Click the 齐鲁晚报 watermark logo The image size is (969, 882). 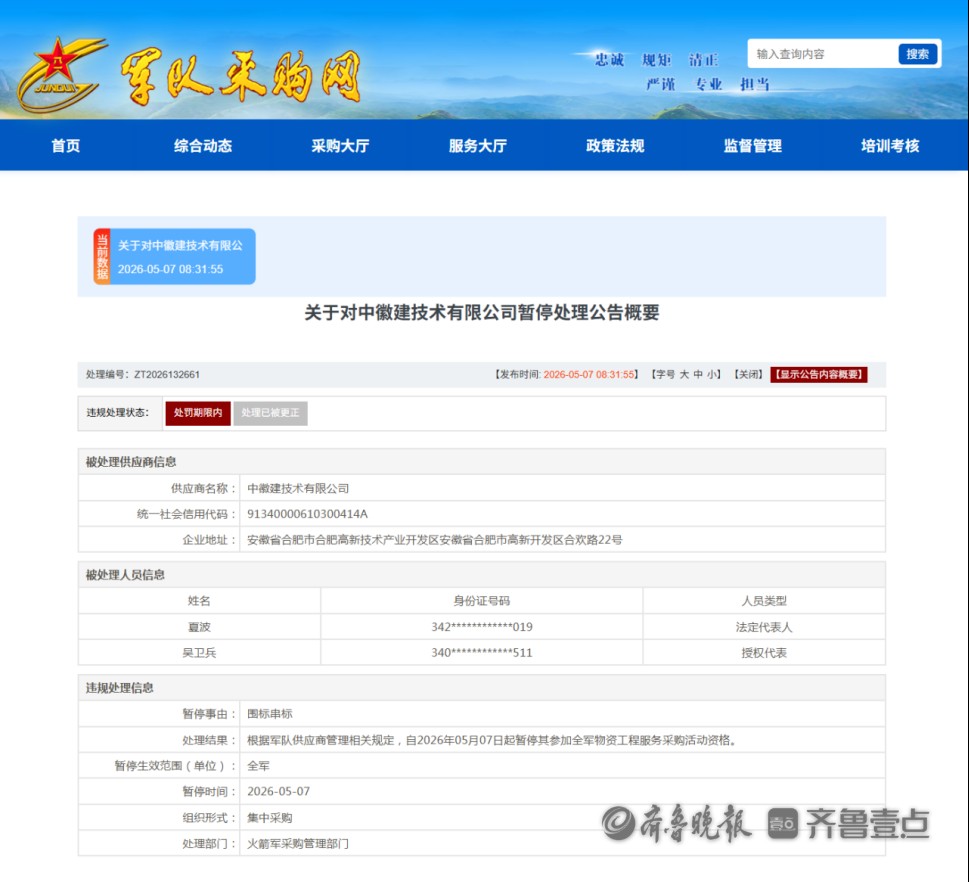click(x=677, y=823)
